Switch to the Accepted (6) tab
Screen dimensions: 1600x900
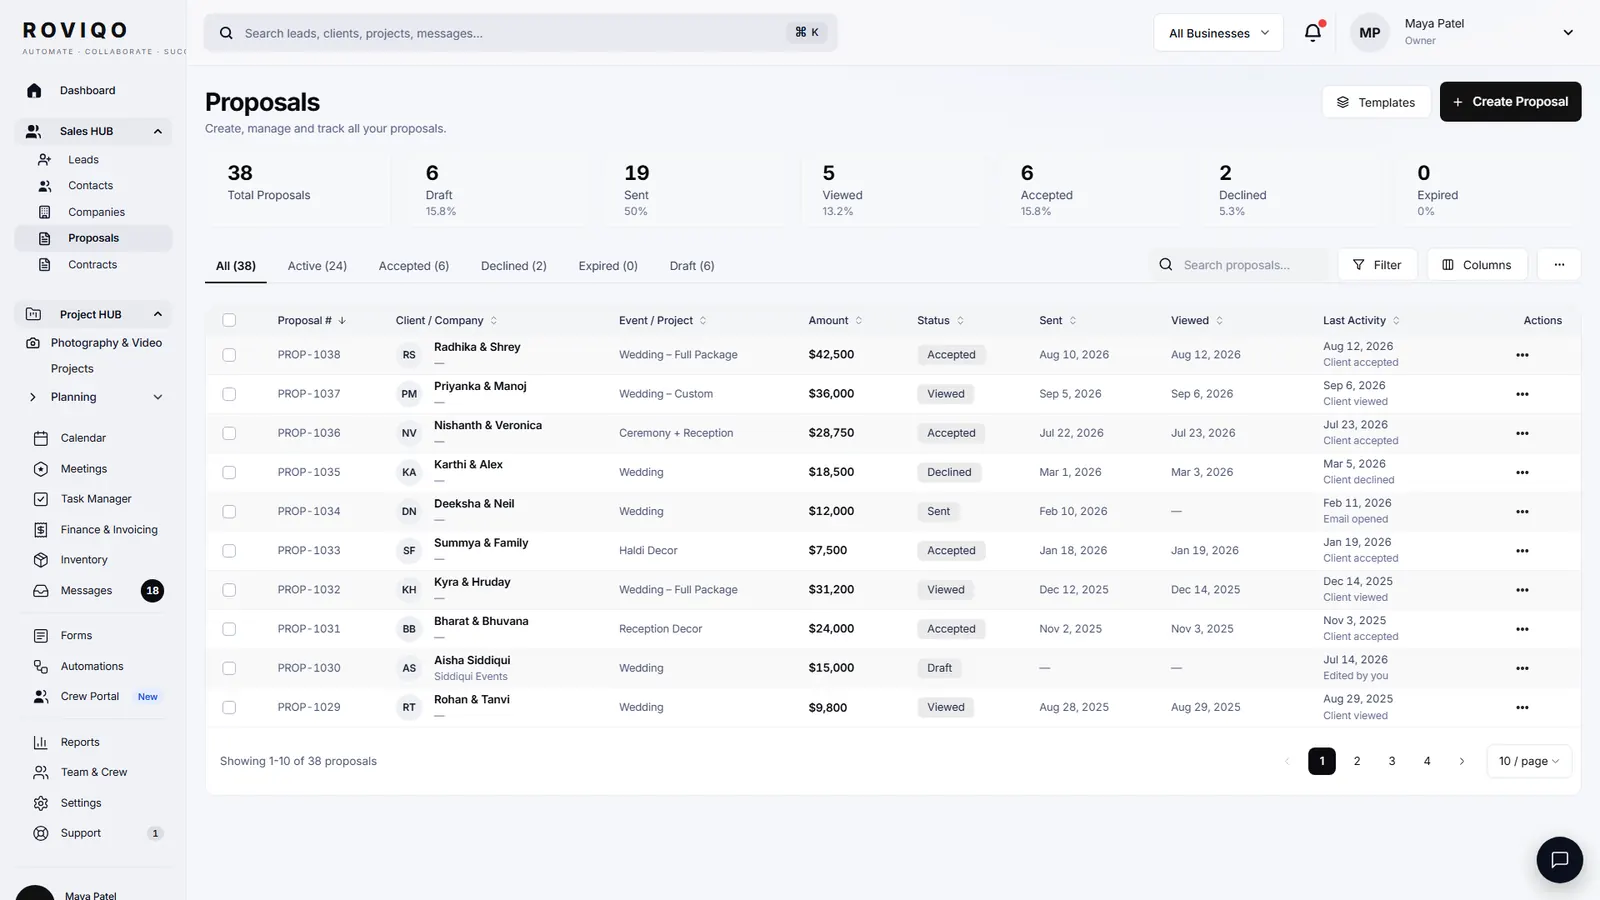[x=414, y=266]
